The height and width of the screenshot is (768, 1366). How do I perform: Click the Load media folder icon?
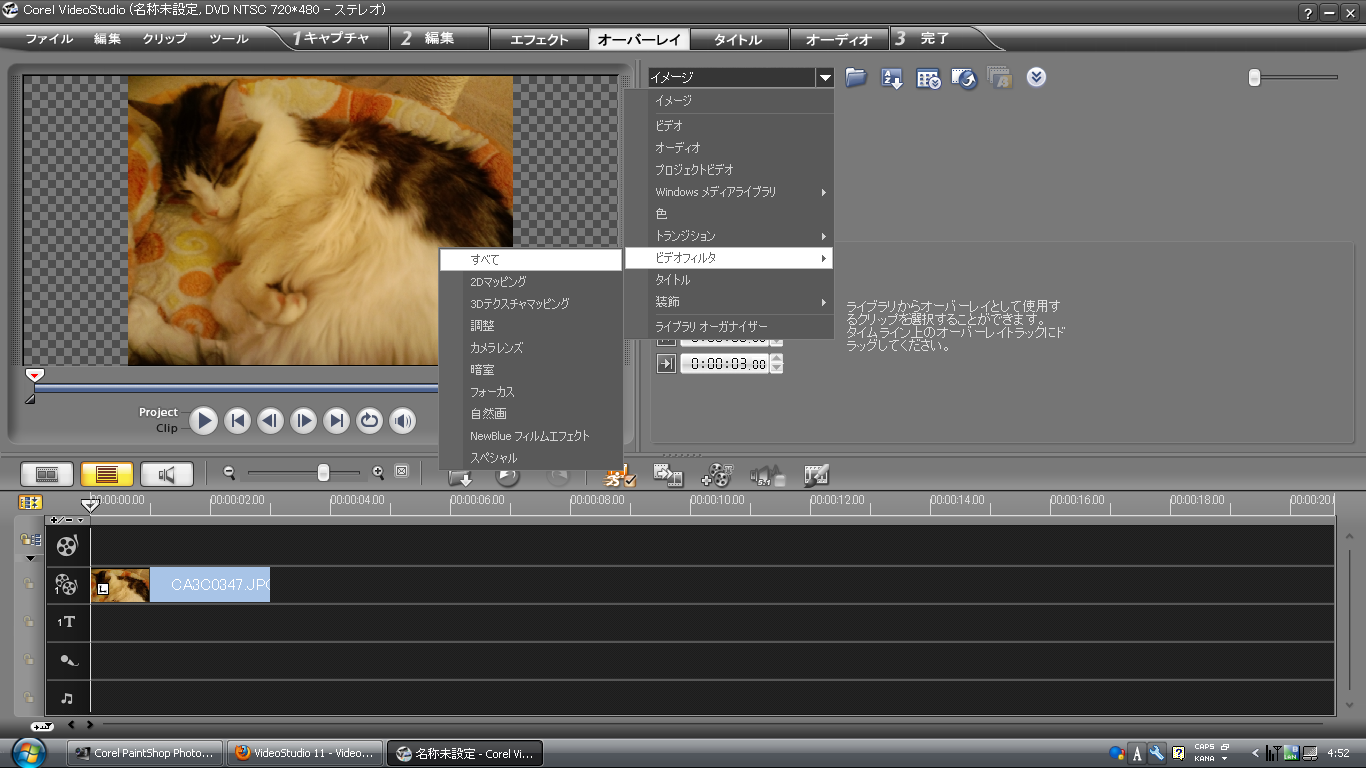coord(856,77)
